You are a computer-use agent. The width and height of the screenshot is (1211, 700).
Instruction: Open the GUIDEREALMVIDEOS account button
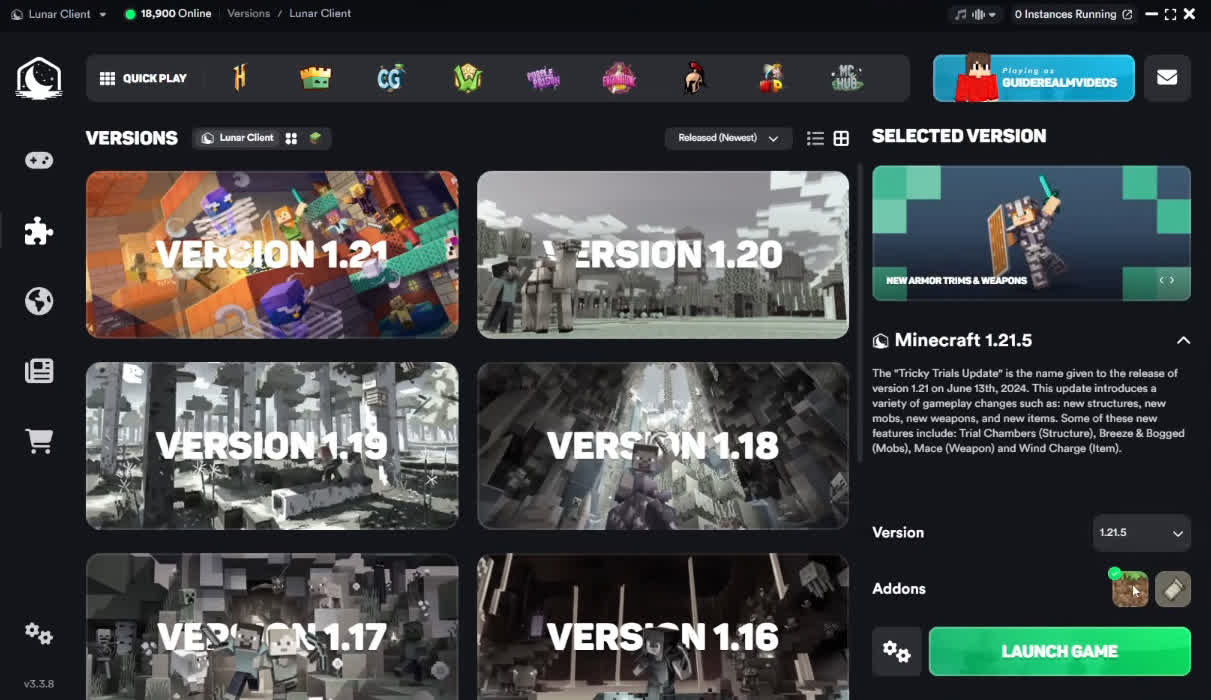tap(1034, 78)
